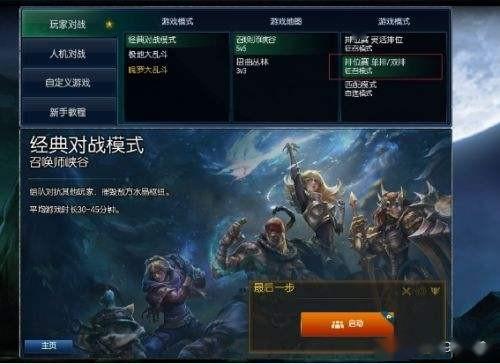Choose 极地大乱斗 game mode
This screenshot has height=364, width=500.
click(x=148, y=54)
